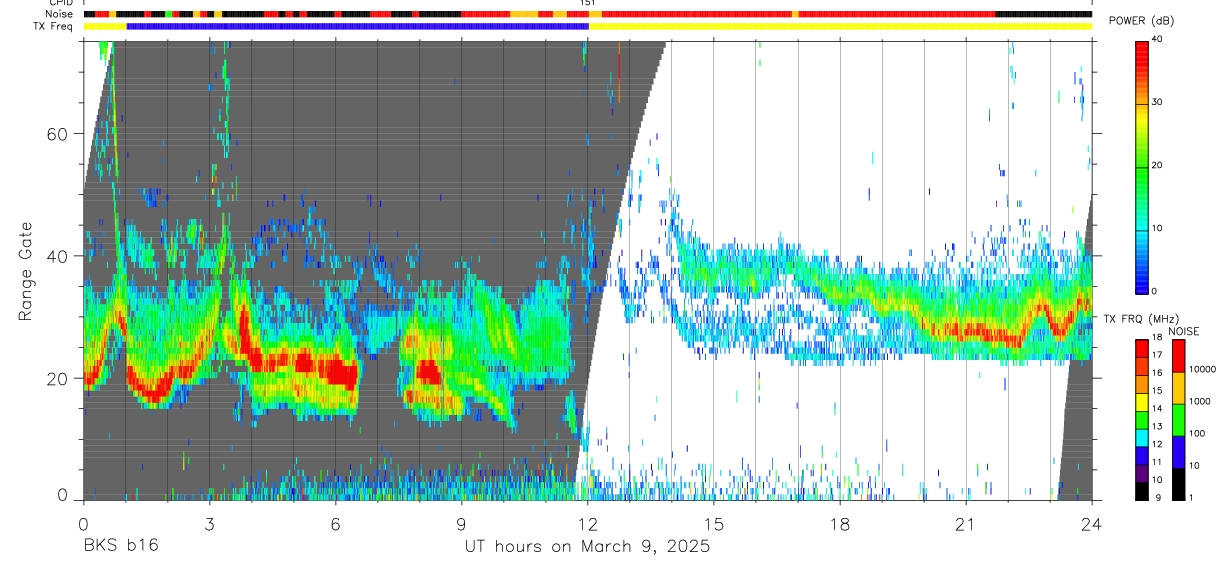Click the '40' tick on Range Gate axis
Viewport: 1228px width, 567px height.
55,256
